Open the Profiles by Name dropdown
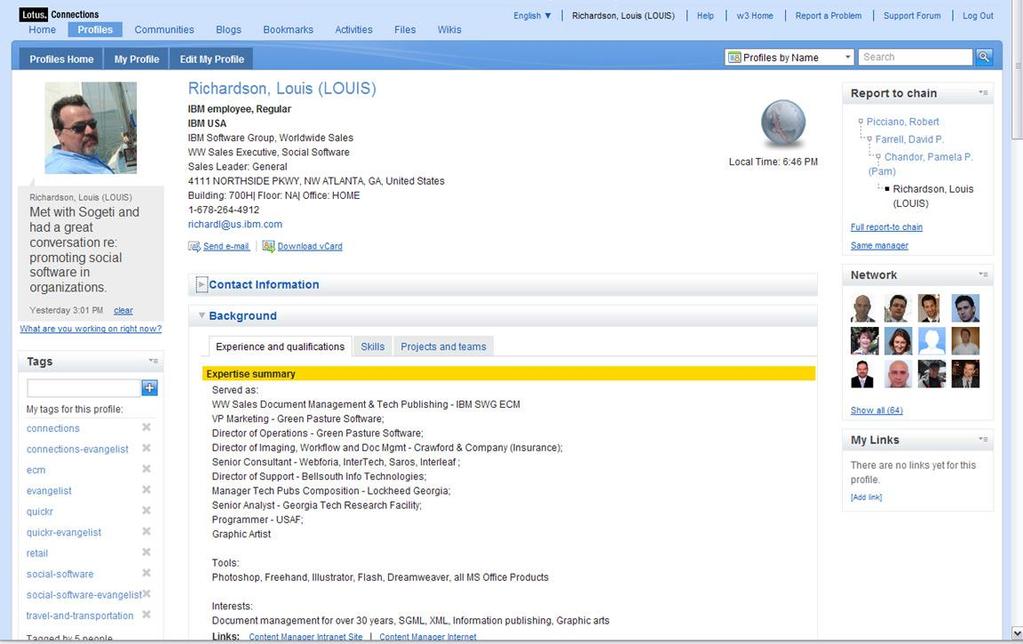 [x=789, y=57]
